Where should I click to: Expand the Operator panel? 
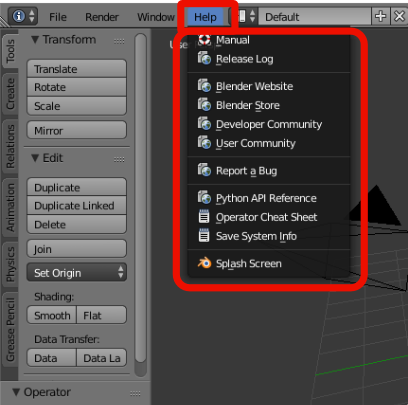click(x=16, y=392)
